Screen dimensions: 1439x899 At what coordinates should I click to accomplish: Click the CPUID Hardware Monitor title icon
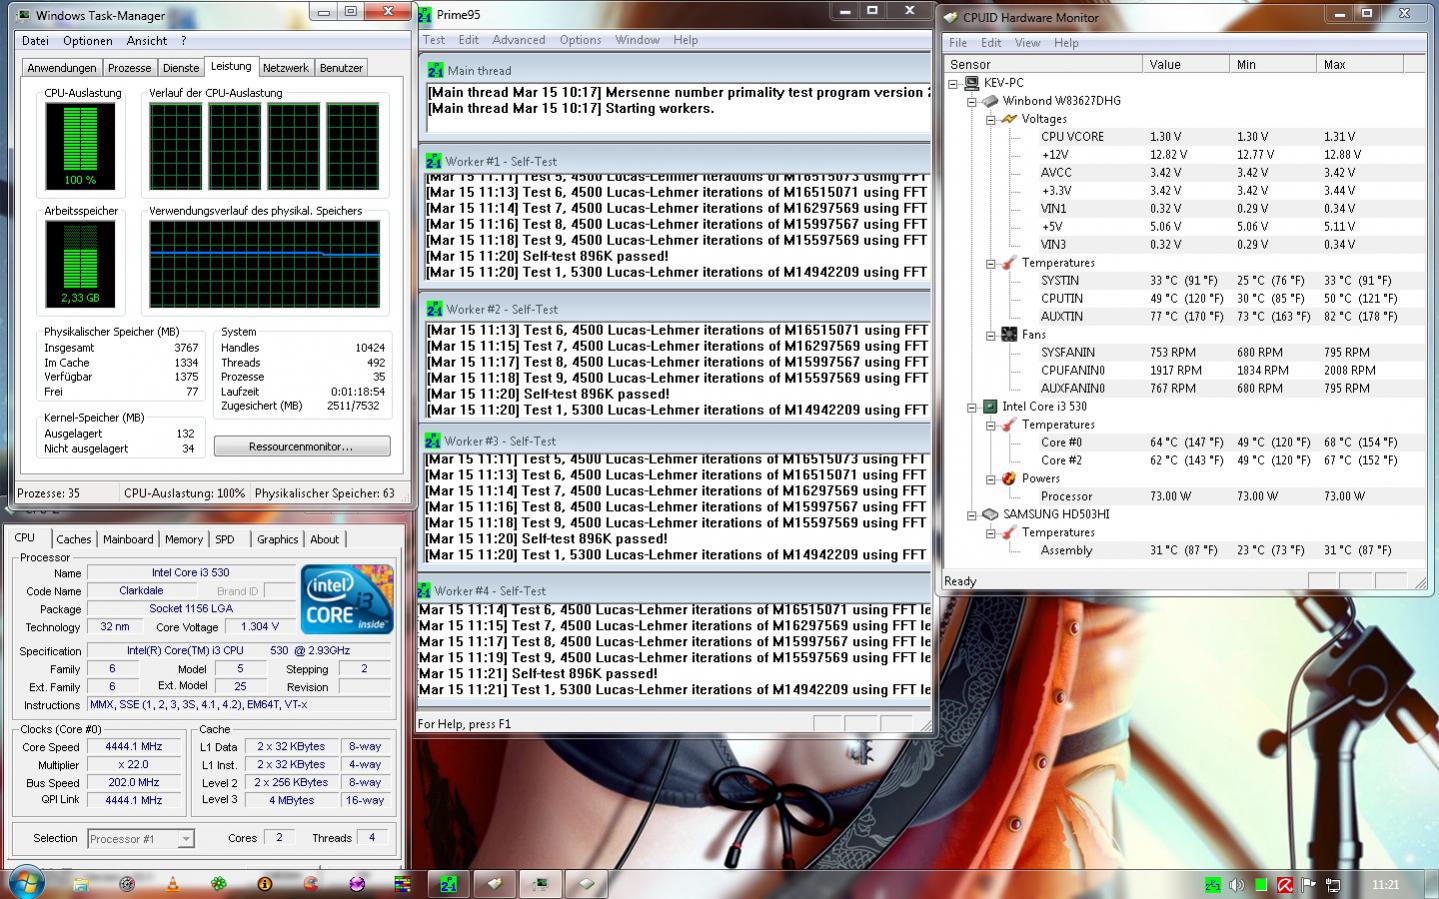[951, 17]
